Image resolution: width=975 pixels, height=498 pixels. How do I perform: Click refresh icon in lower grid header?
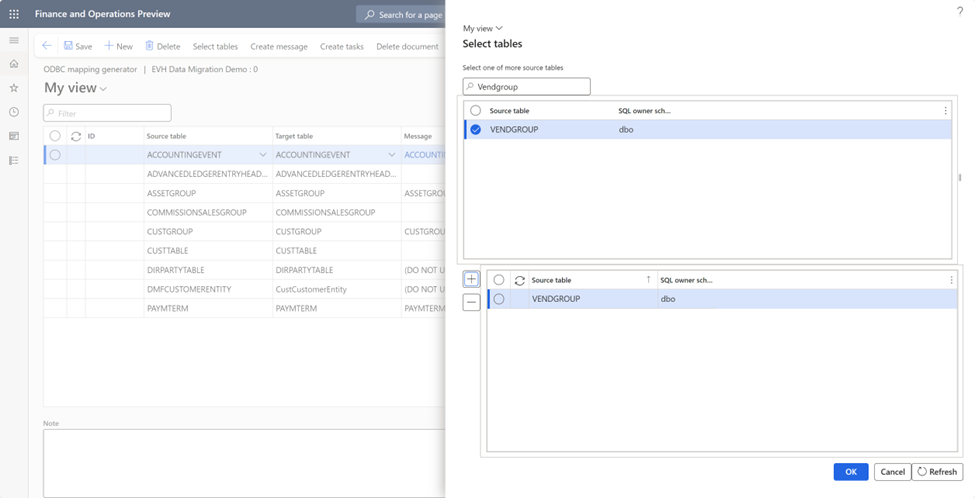click(520, 280)
